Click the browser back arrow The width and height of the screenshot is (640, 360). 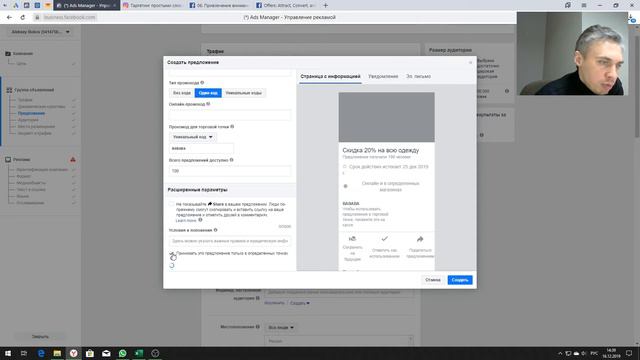pyautogui.click(x=9, y=18)
